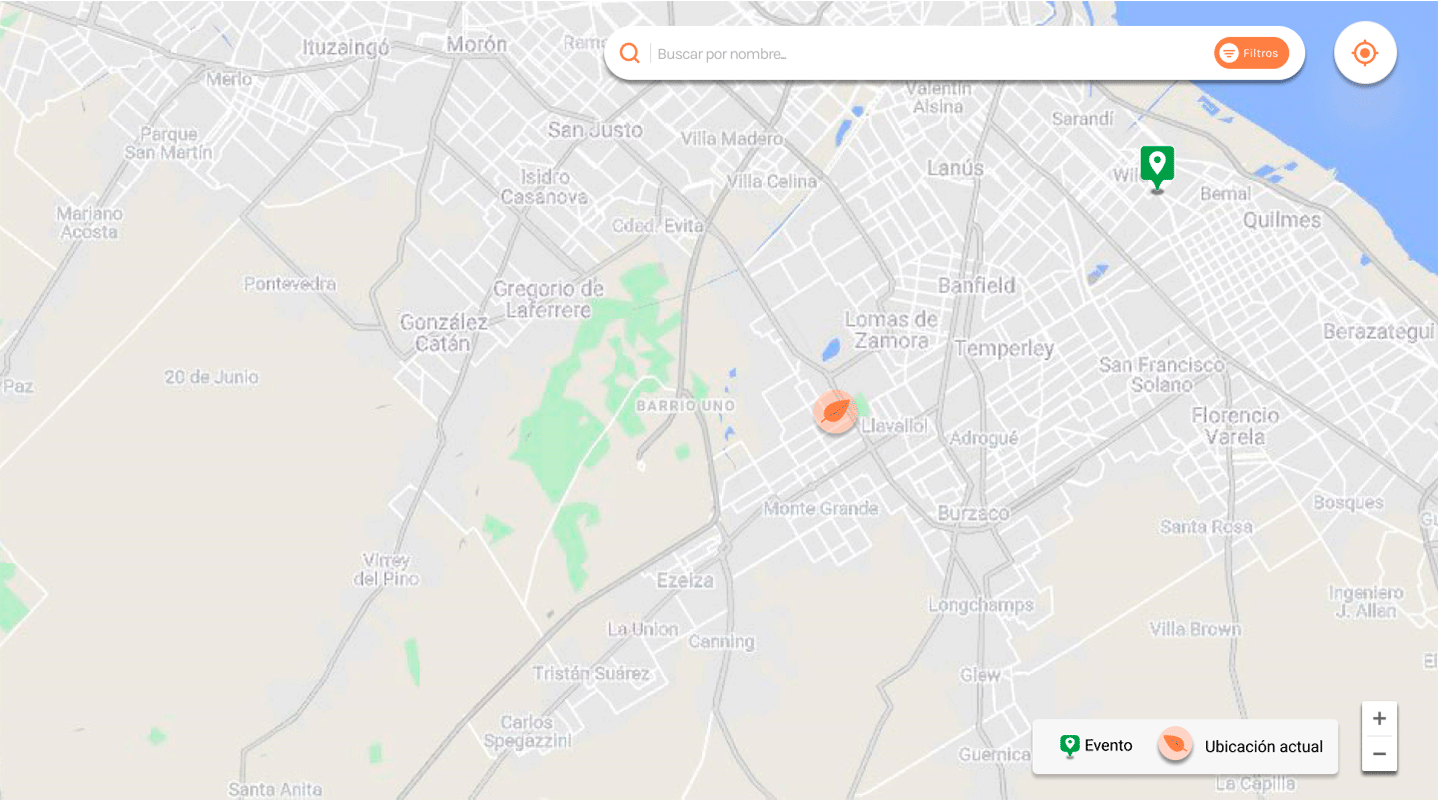1438x800 pixels.
Task: Select the green Evento pin near Bernal
Action: (1157, 168)
